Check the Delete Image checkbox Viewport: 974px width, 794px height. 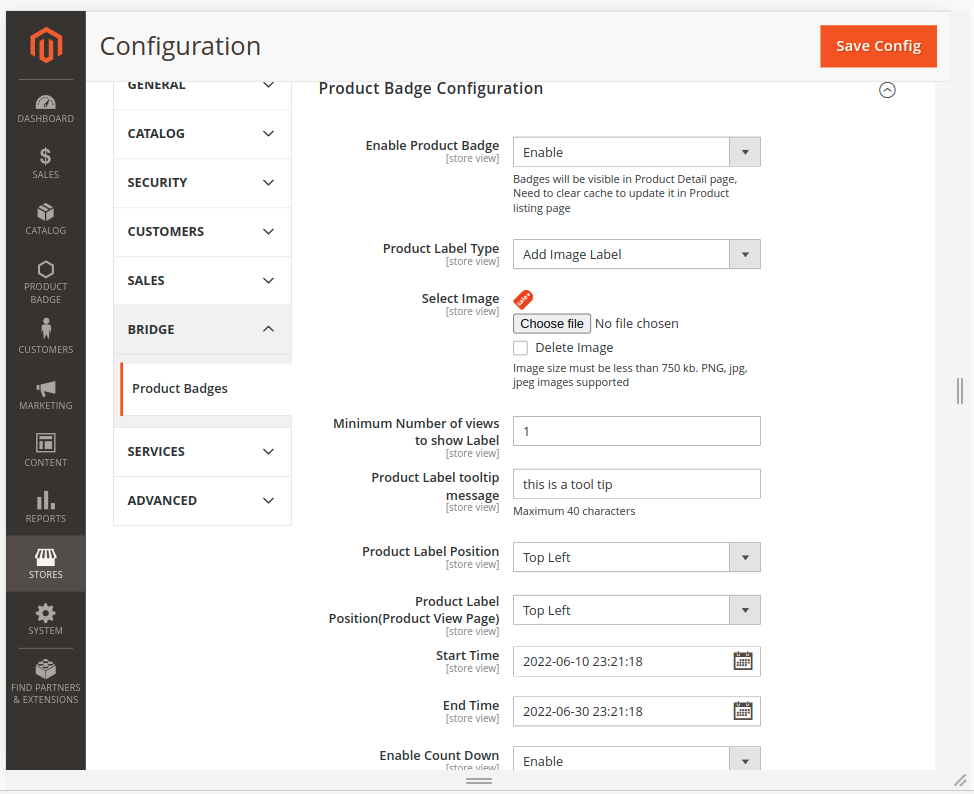[x=521, y=348]
